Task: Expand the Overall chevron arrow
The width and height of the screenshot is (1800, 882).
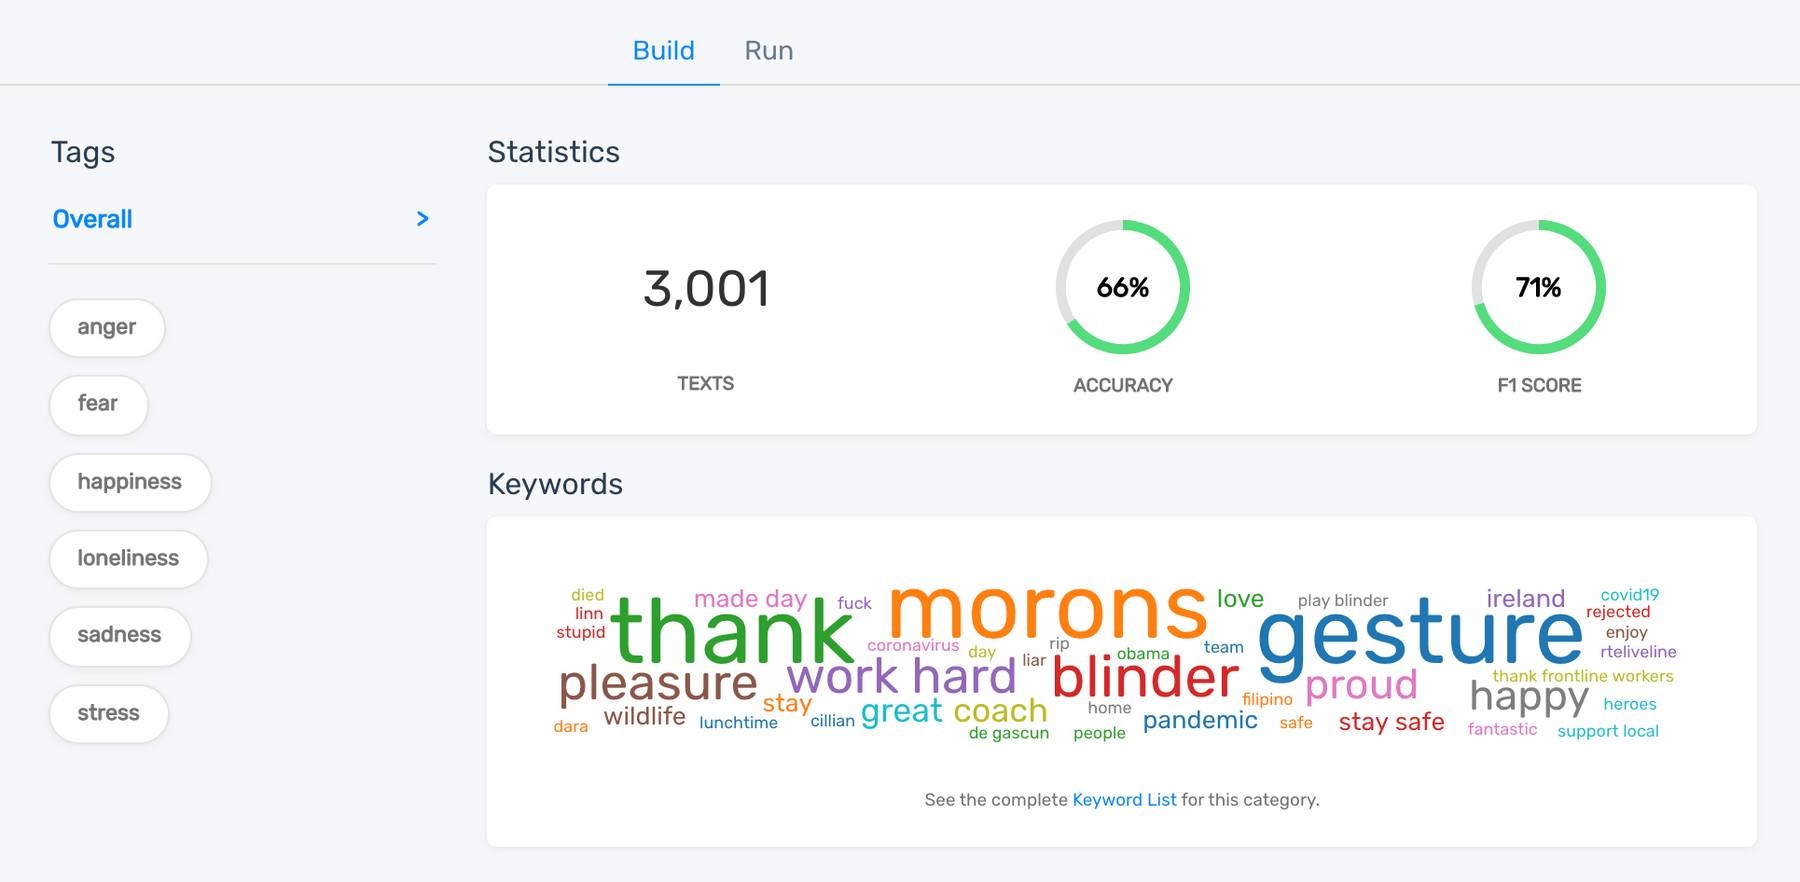Action: (x=422, y=219)
